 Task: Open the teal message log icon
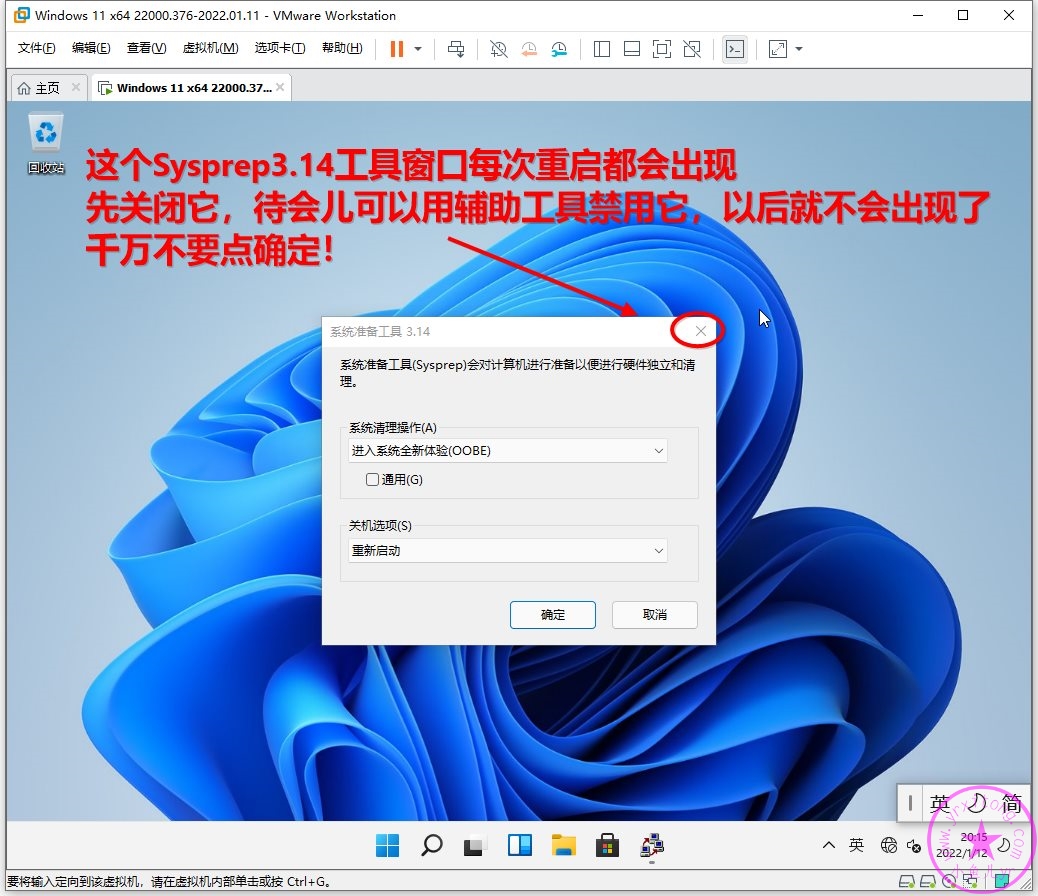(x=1002, y=881)
